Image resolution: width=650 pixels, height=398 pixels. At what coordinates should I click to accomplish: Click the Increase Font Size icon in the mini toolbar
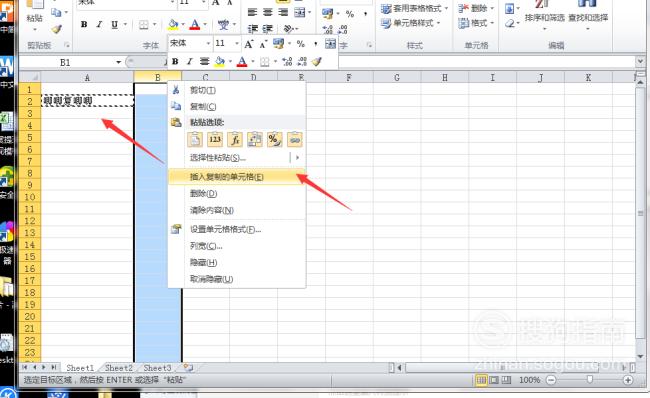249,44
